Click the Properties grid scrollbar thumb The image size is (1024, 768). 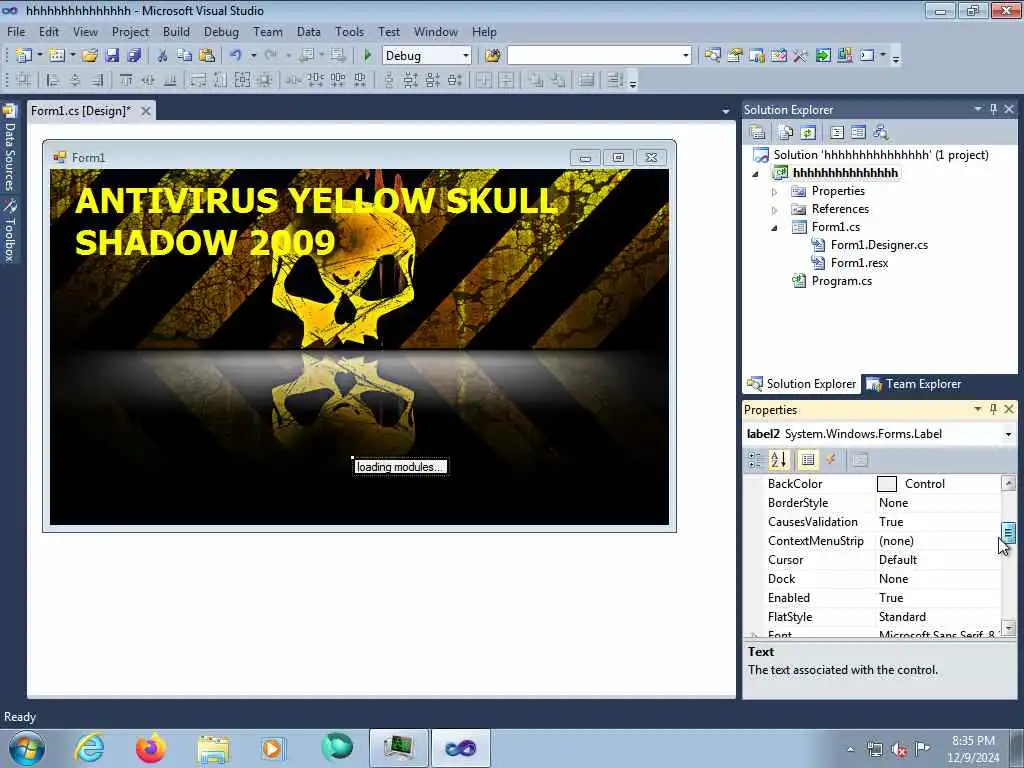tap(1008, 532)
